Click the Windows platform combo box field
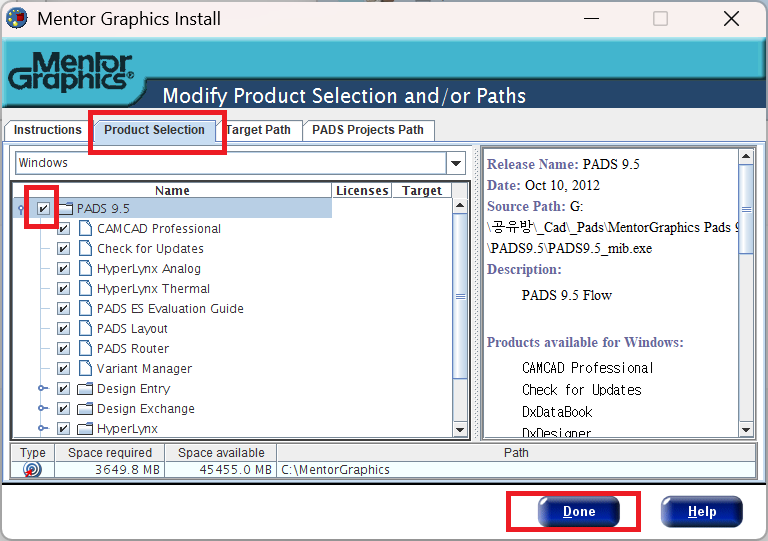Screen dimensions: 768x541 click(231, 163)
